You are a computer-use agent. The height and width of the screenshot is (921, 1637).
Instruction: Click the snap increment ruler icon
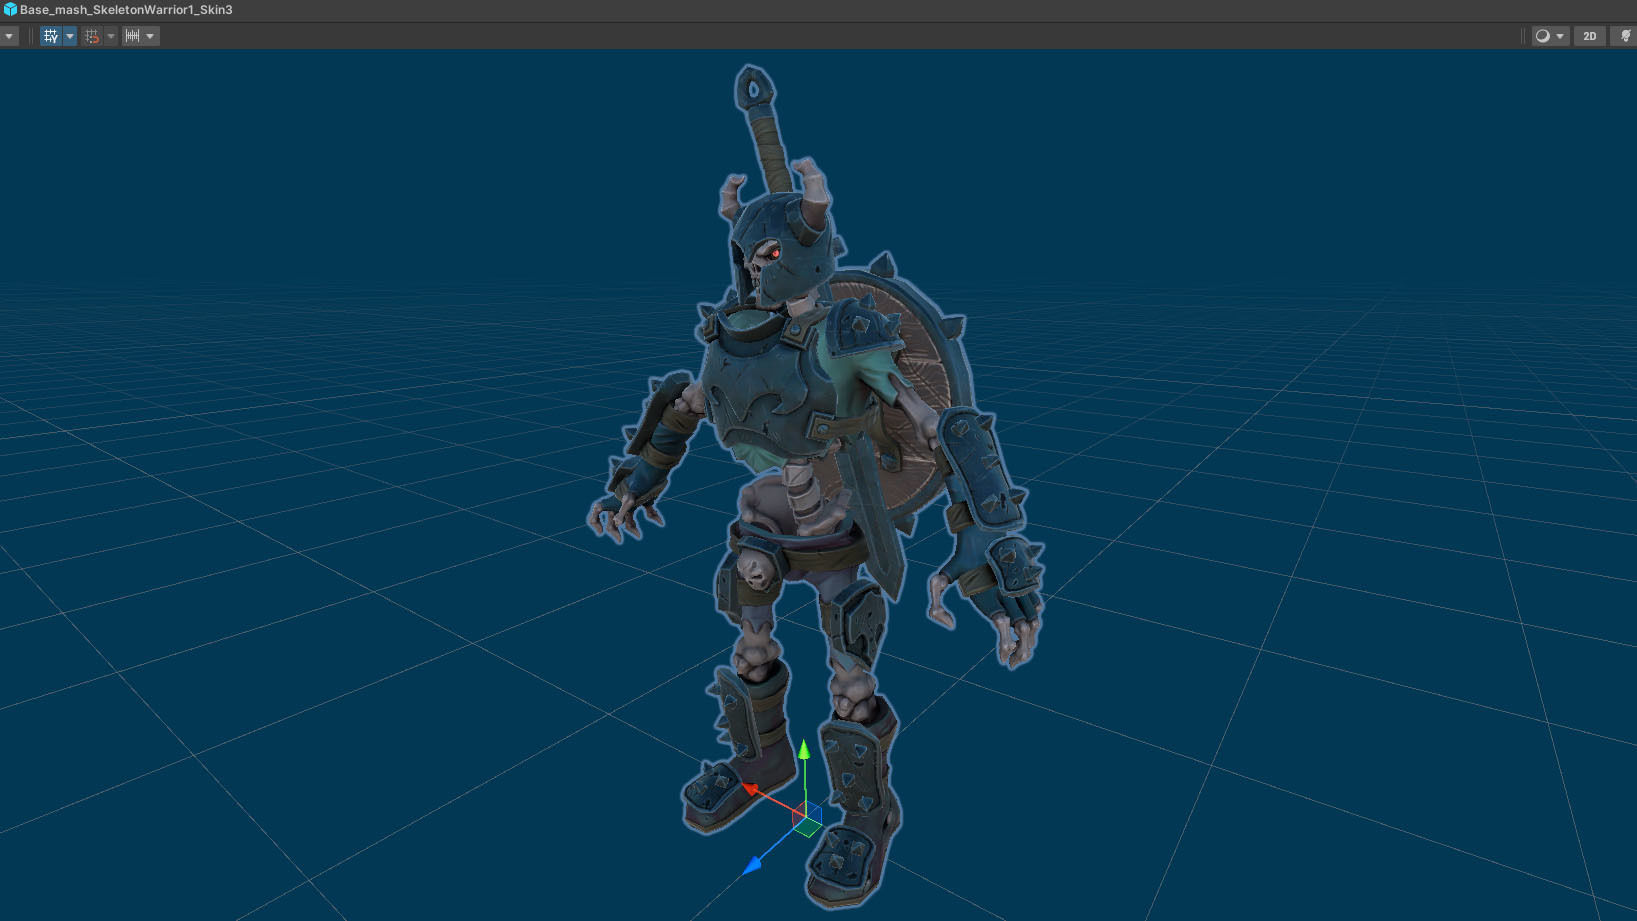point(132,36)
